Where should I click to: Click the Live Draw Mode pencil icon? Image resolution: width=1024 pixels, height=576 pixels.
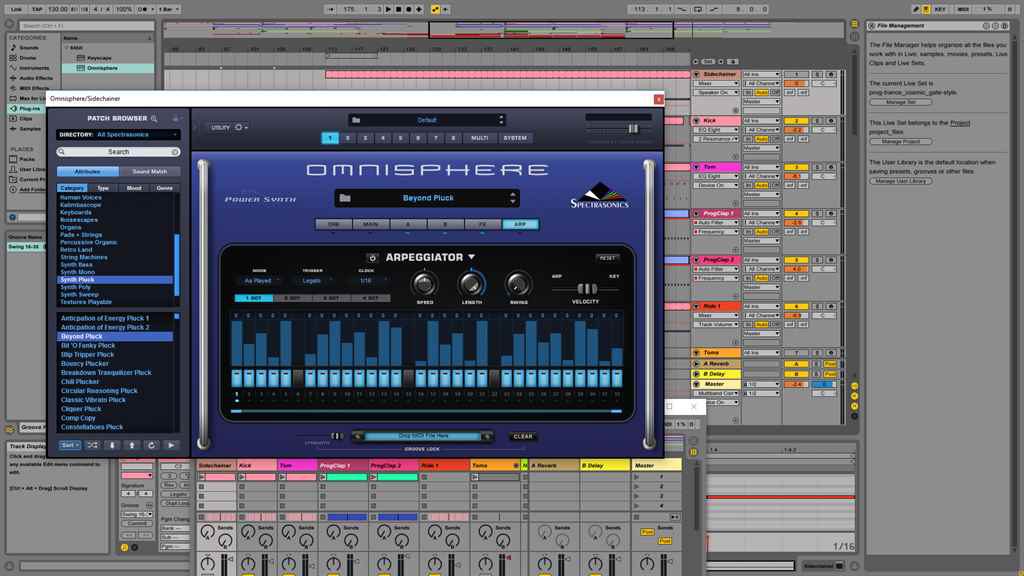tap(916, 9)
